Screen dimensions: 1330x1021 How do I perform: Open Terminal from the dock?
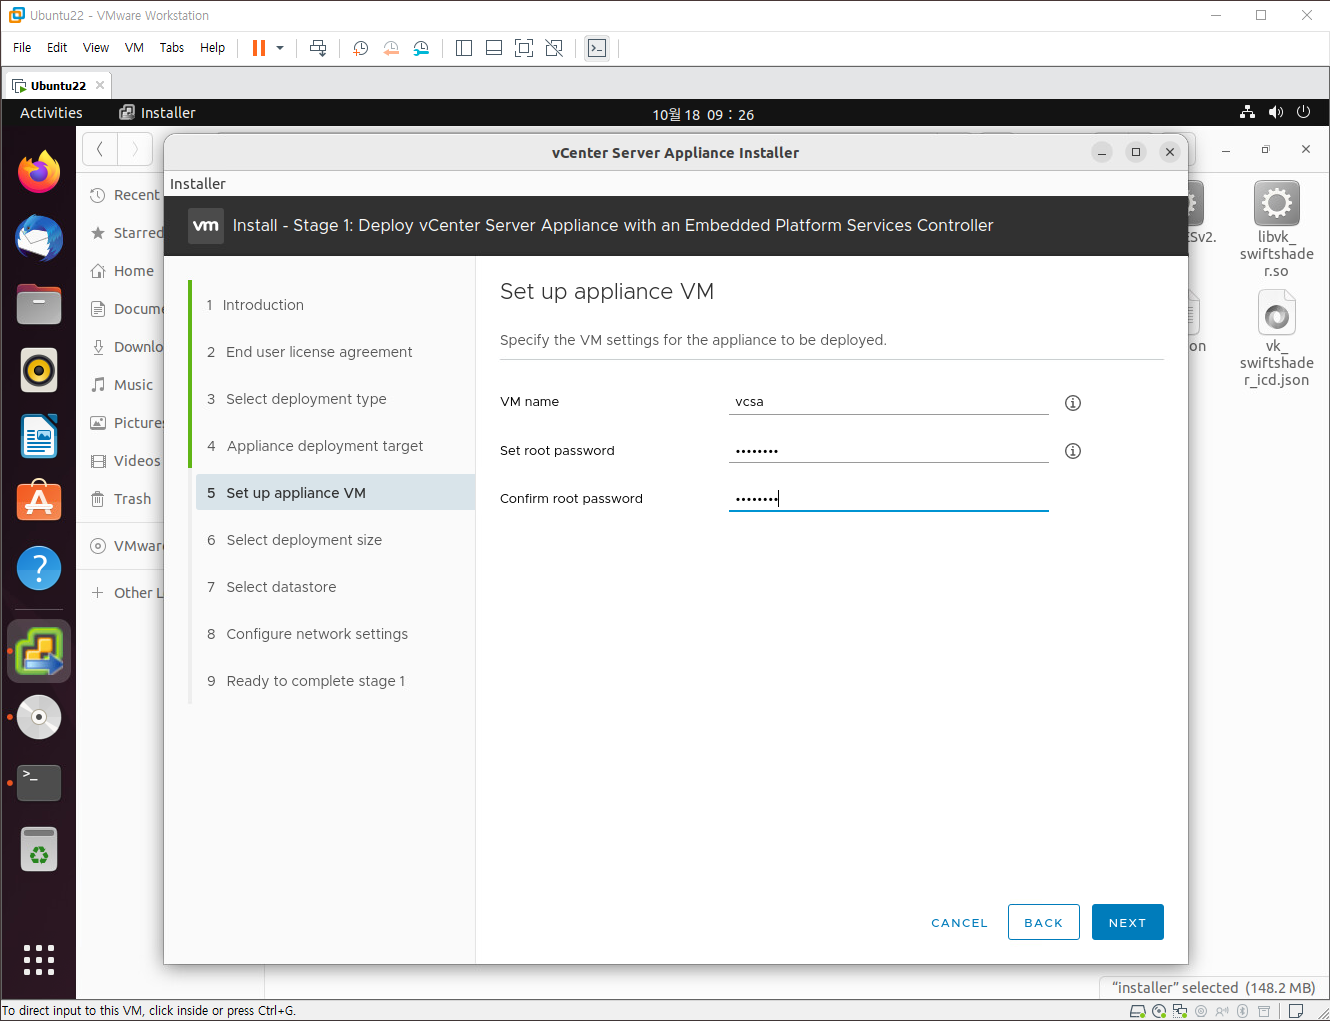click(39, 783)
